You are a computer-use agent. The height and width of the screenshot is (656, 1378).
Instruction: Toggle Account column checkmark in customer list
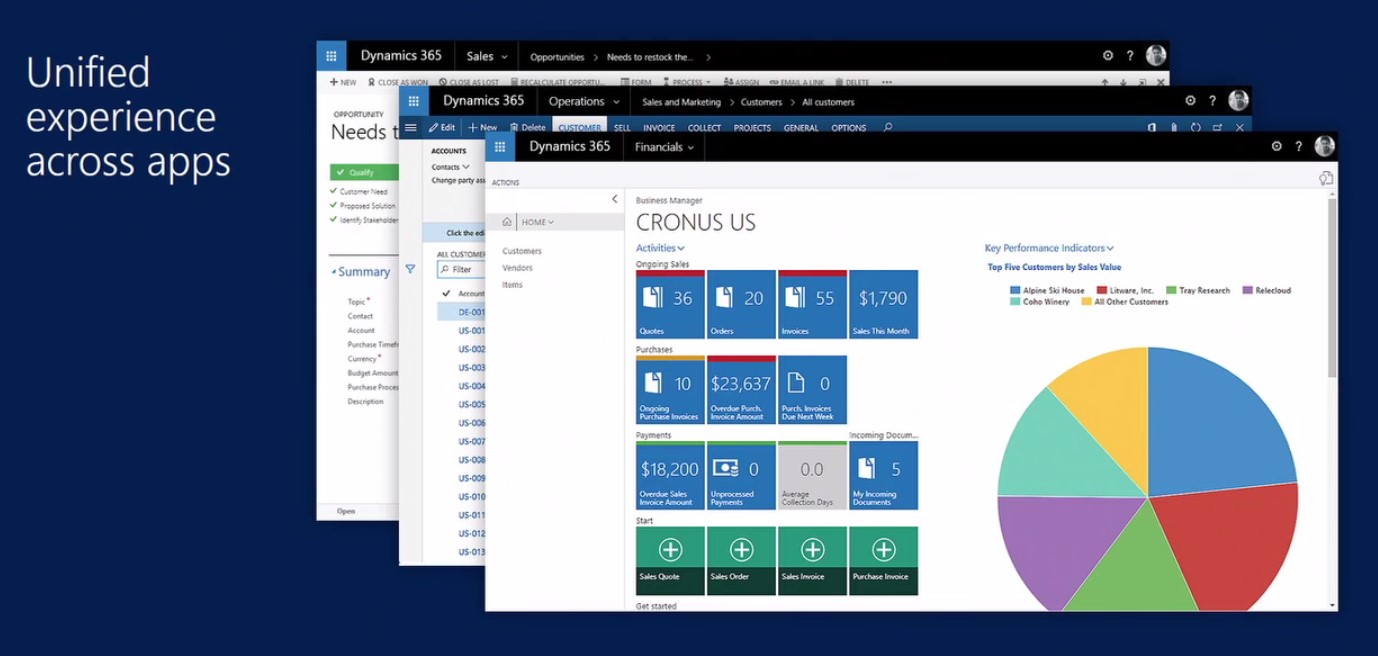[x=446, y=293]
